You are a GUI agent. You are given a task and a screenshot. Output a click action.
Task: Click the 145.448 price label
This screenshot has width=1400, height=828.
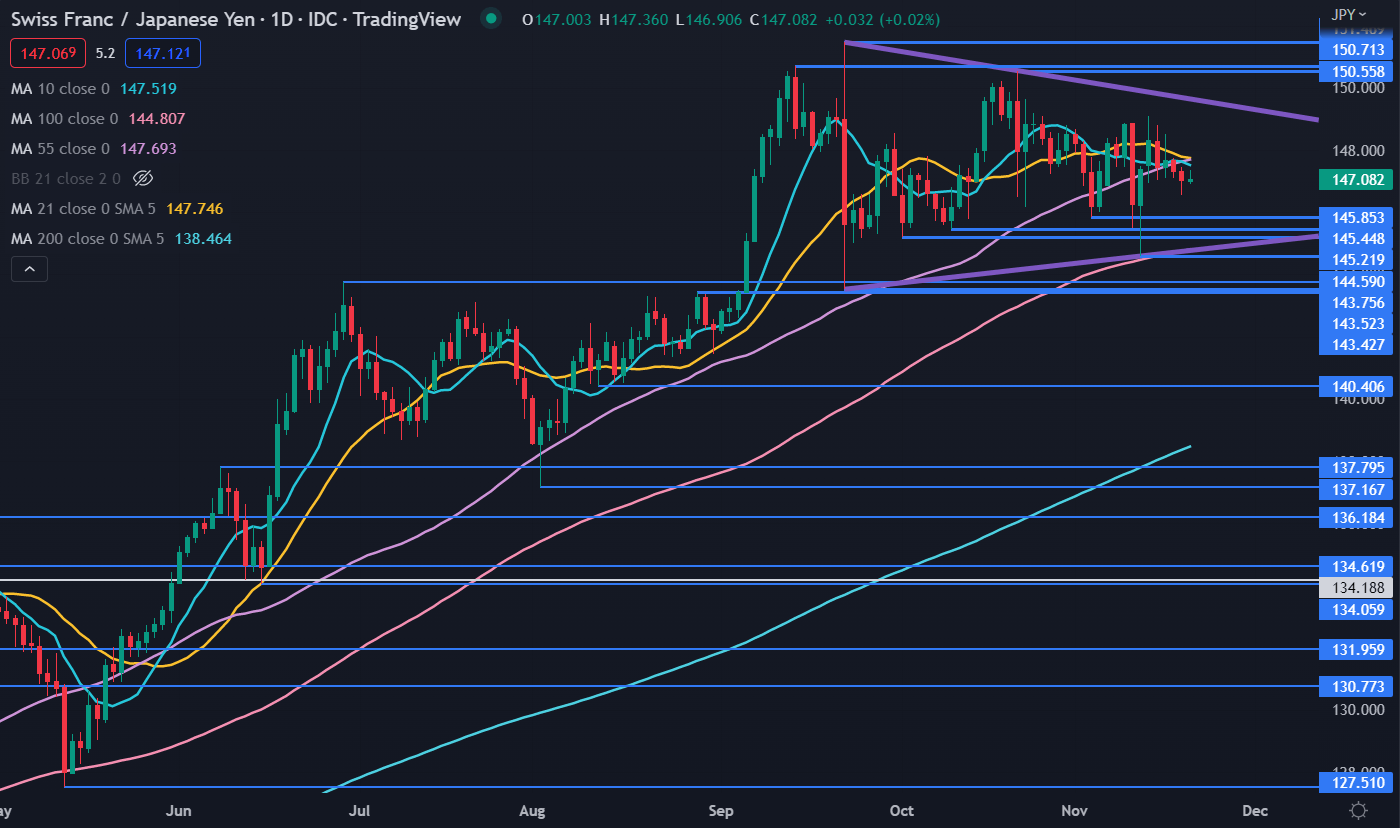point(1358,238)
